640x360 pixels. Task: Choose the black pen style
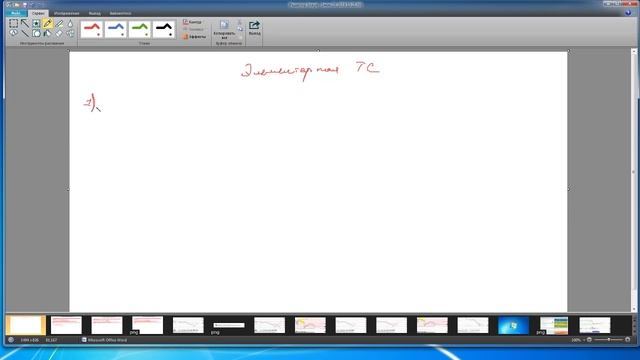pos(164,29)
